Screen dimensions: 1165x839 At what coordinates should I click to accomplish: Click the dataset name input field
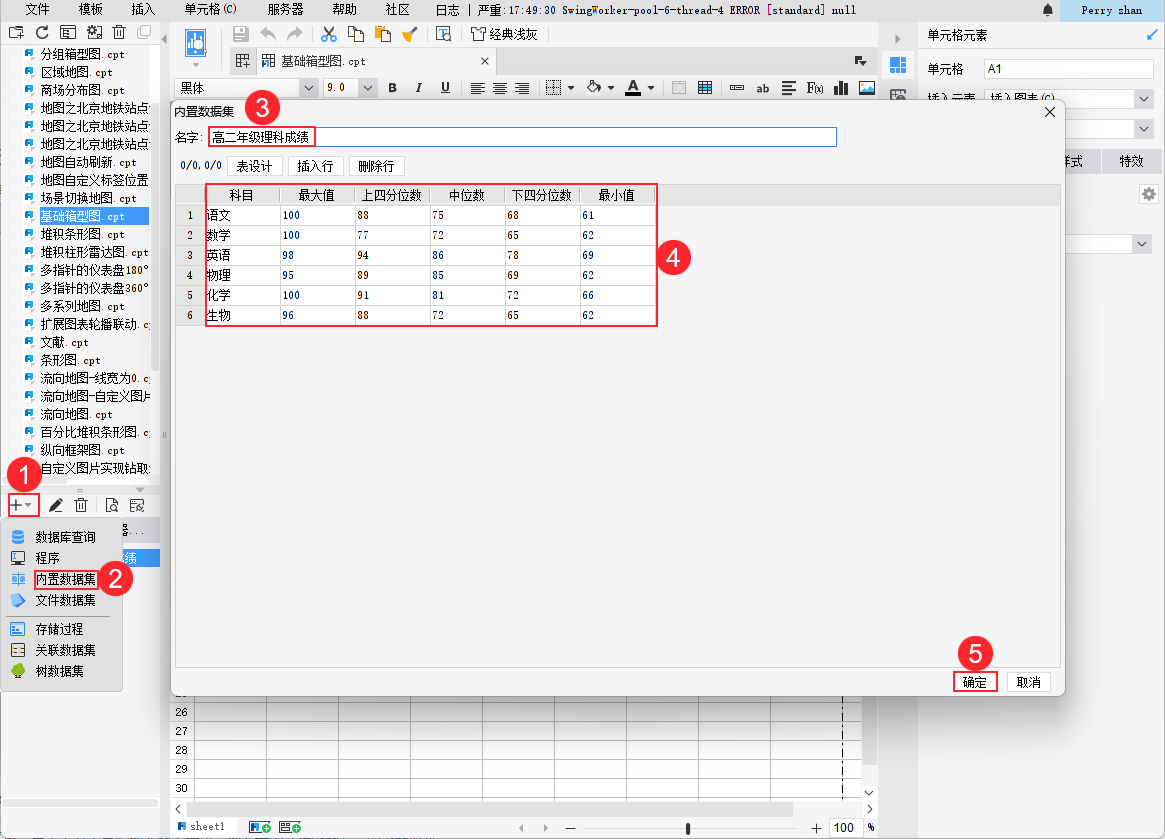coord(522,137)
